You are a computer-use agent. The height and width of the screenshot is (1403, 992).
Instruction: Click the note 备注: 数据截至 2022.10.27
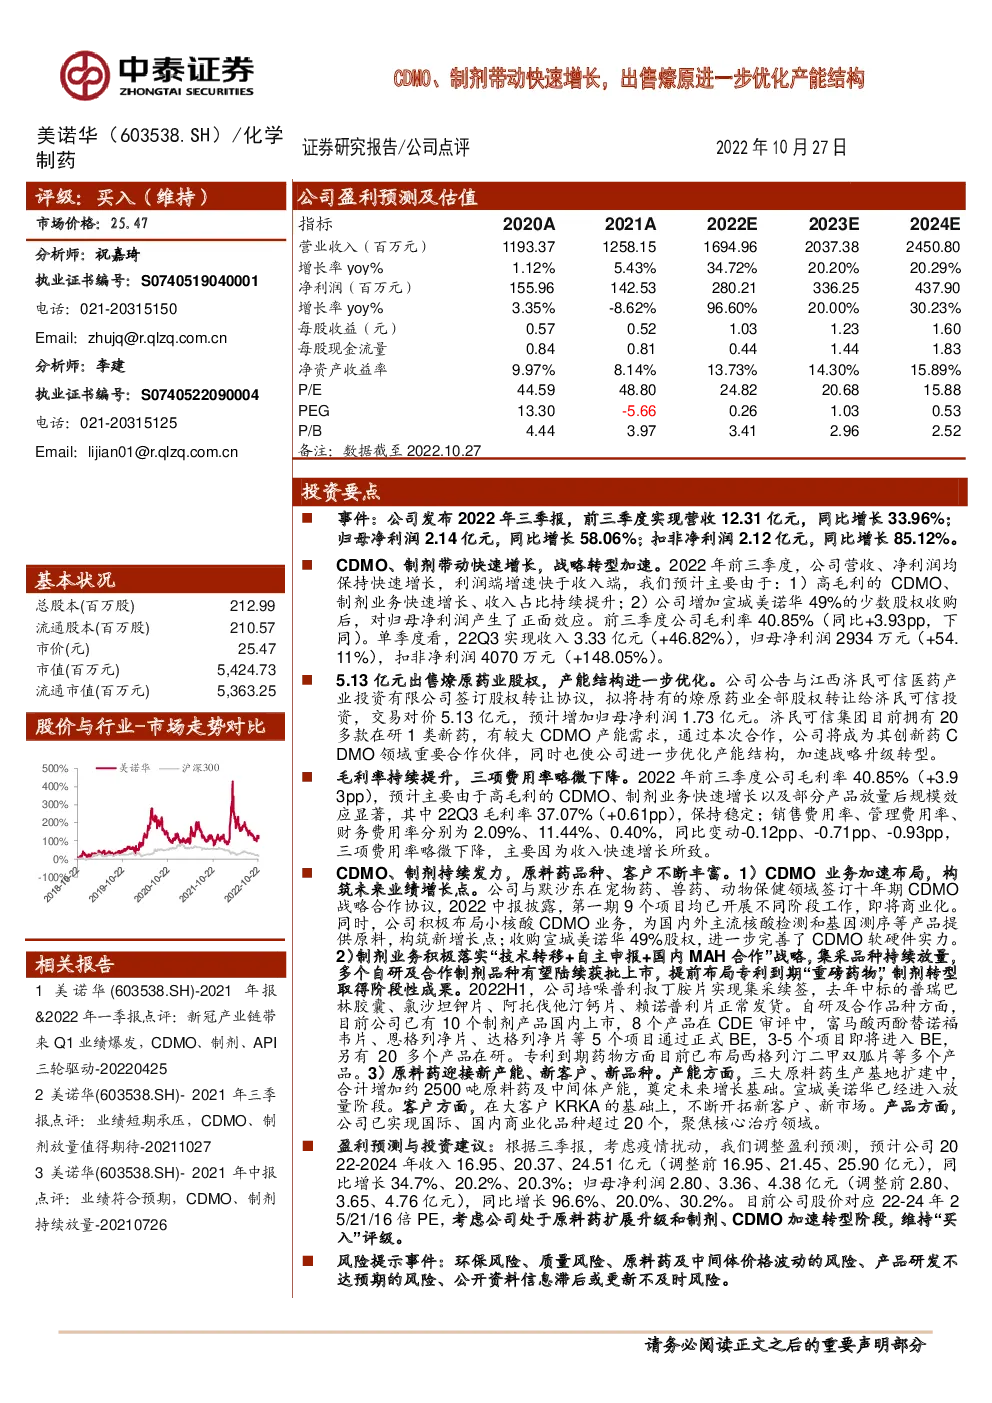tap(389, 451)
